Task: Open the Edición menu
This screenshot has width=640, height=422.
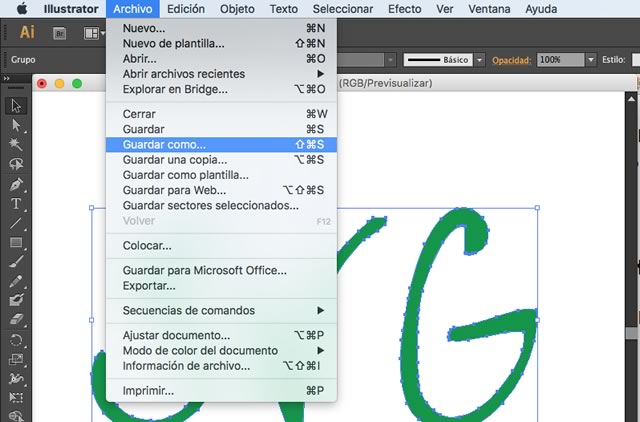Action: [x=186, y=9]
